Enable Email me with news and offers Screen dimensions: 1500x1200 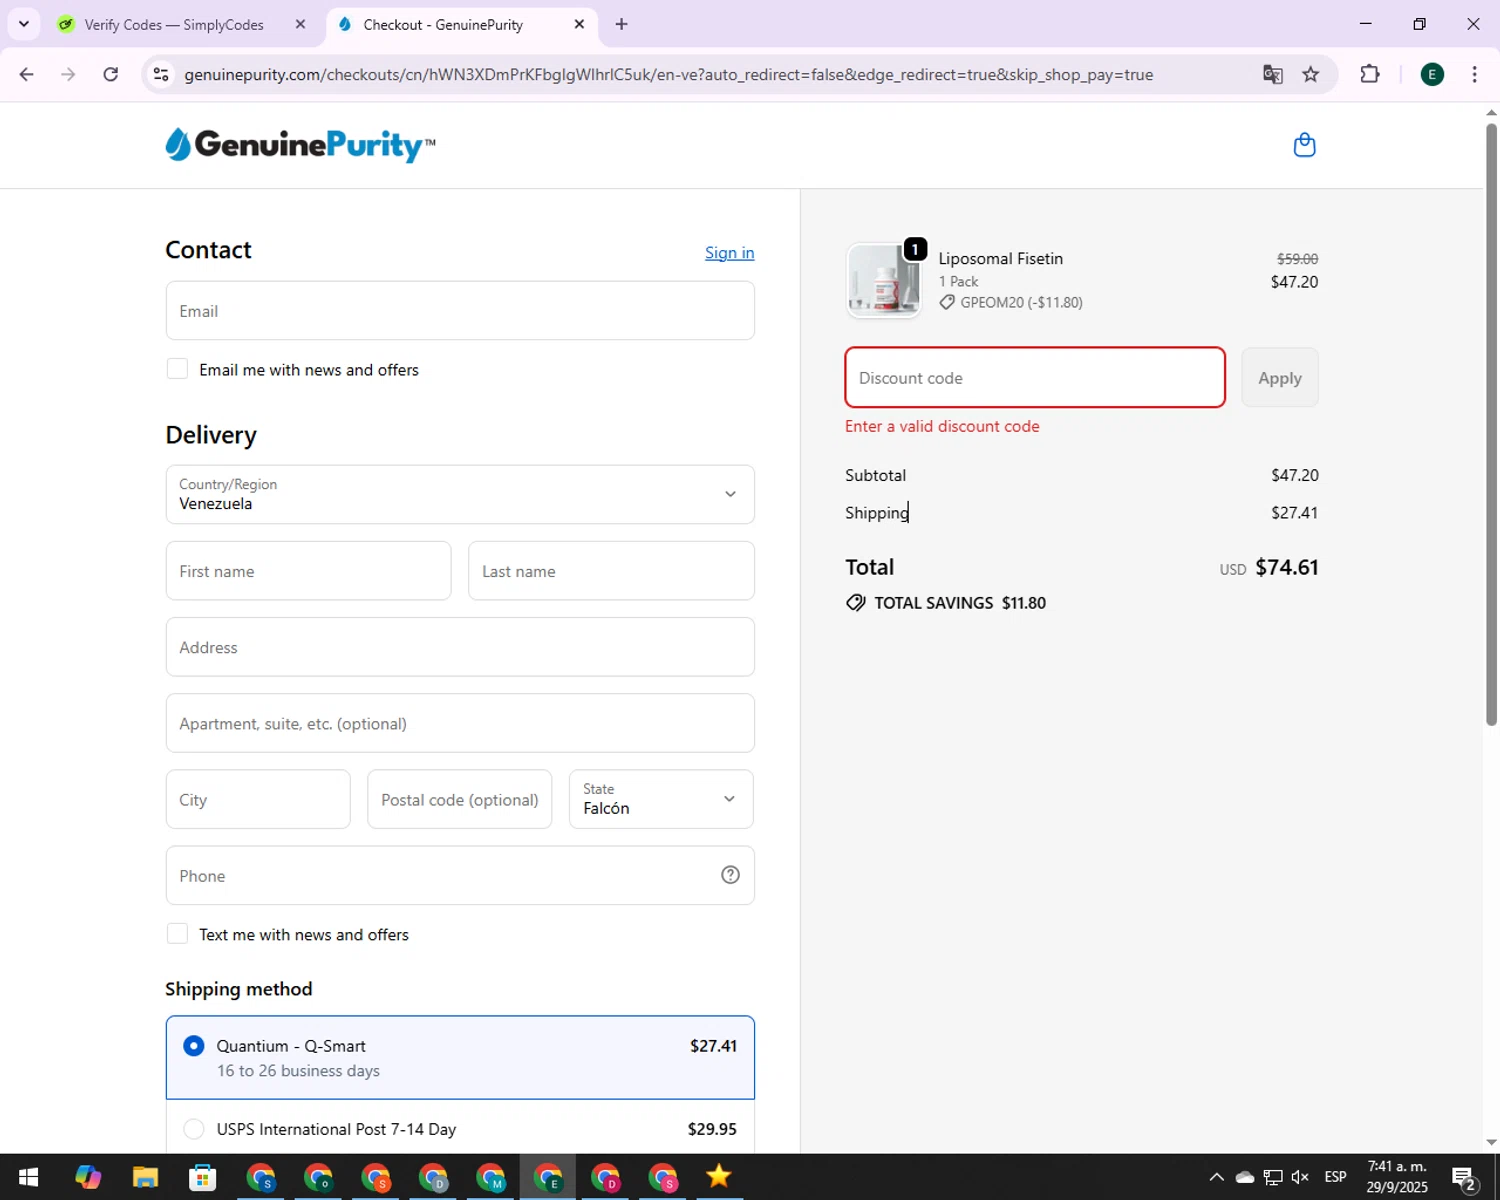(177, 369)
